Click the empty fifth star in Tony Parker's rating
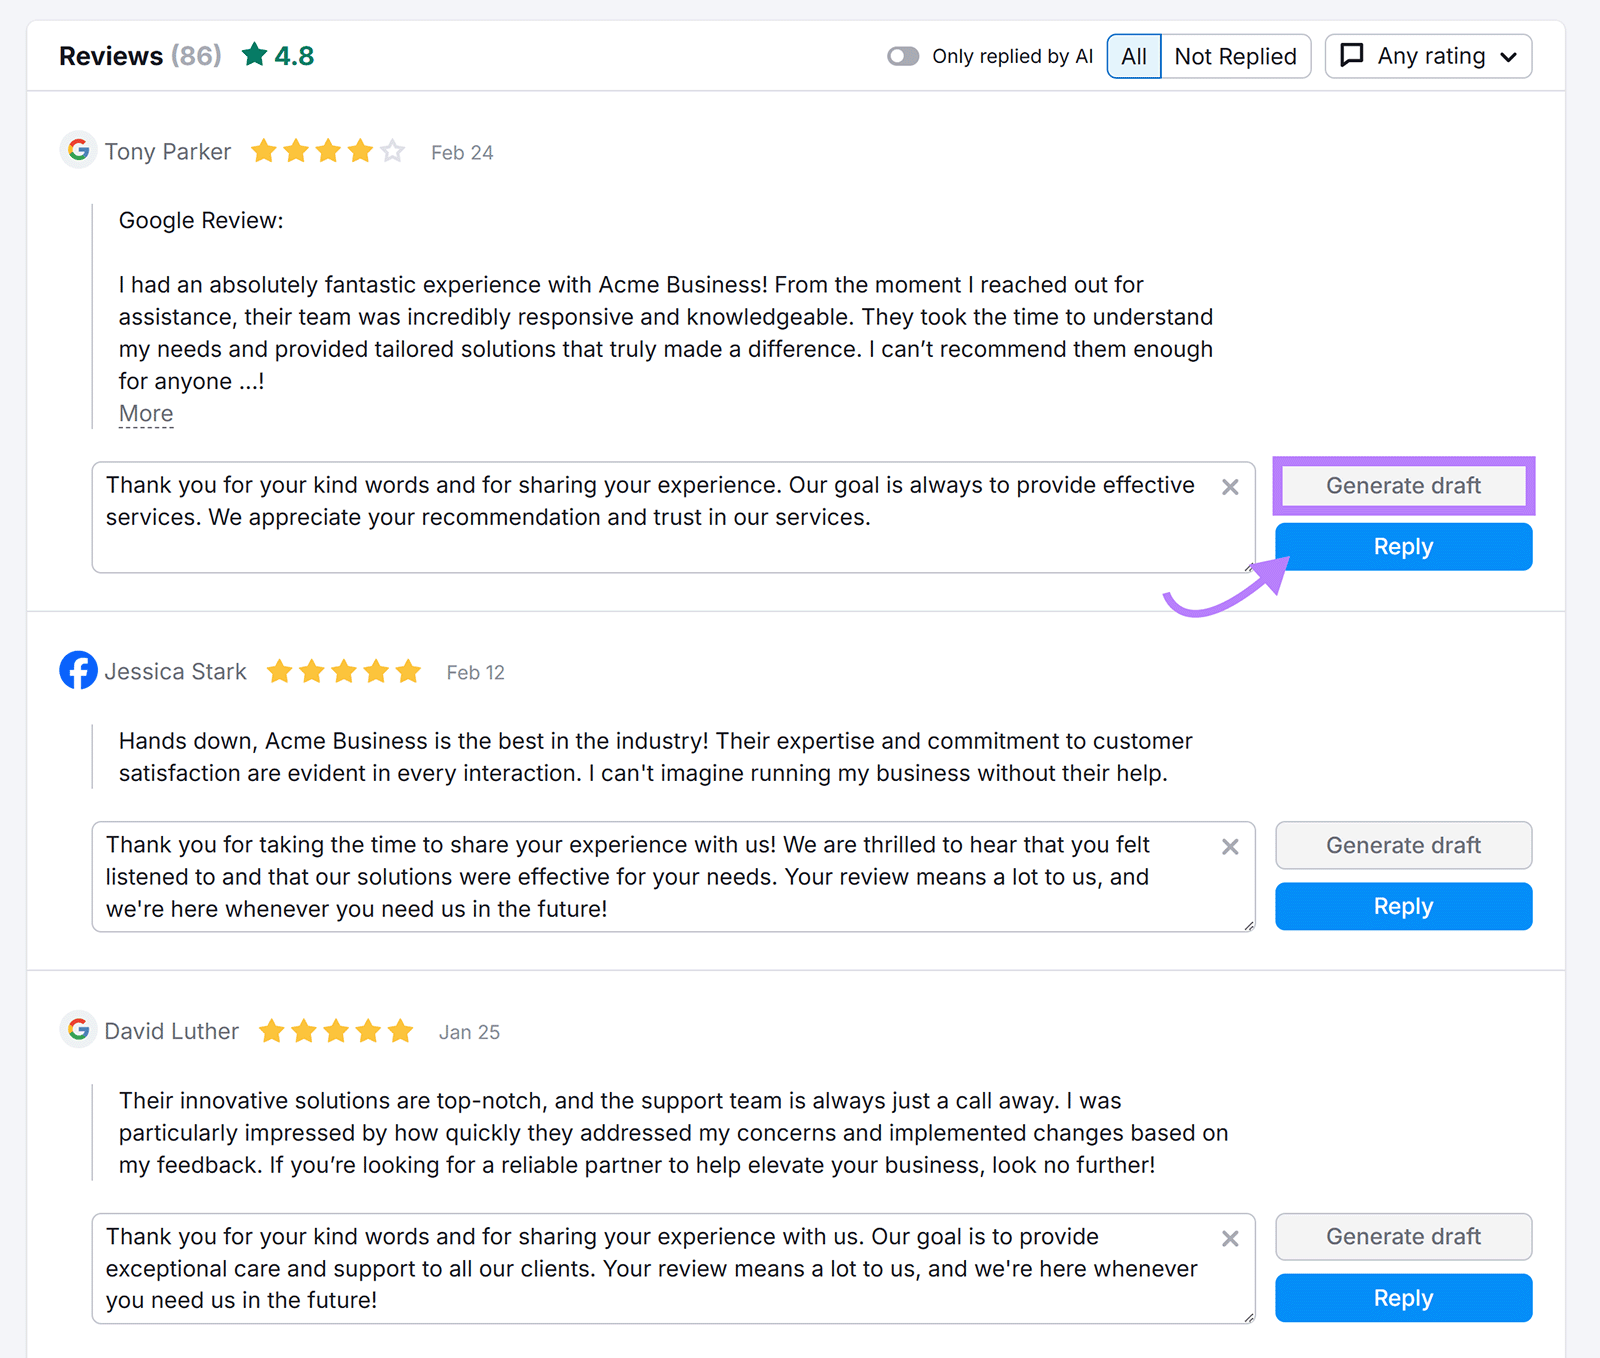The width and height of the screenshot is (1600, 1358). coord(392,151)
